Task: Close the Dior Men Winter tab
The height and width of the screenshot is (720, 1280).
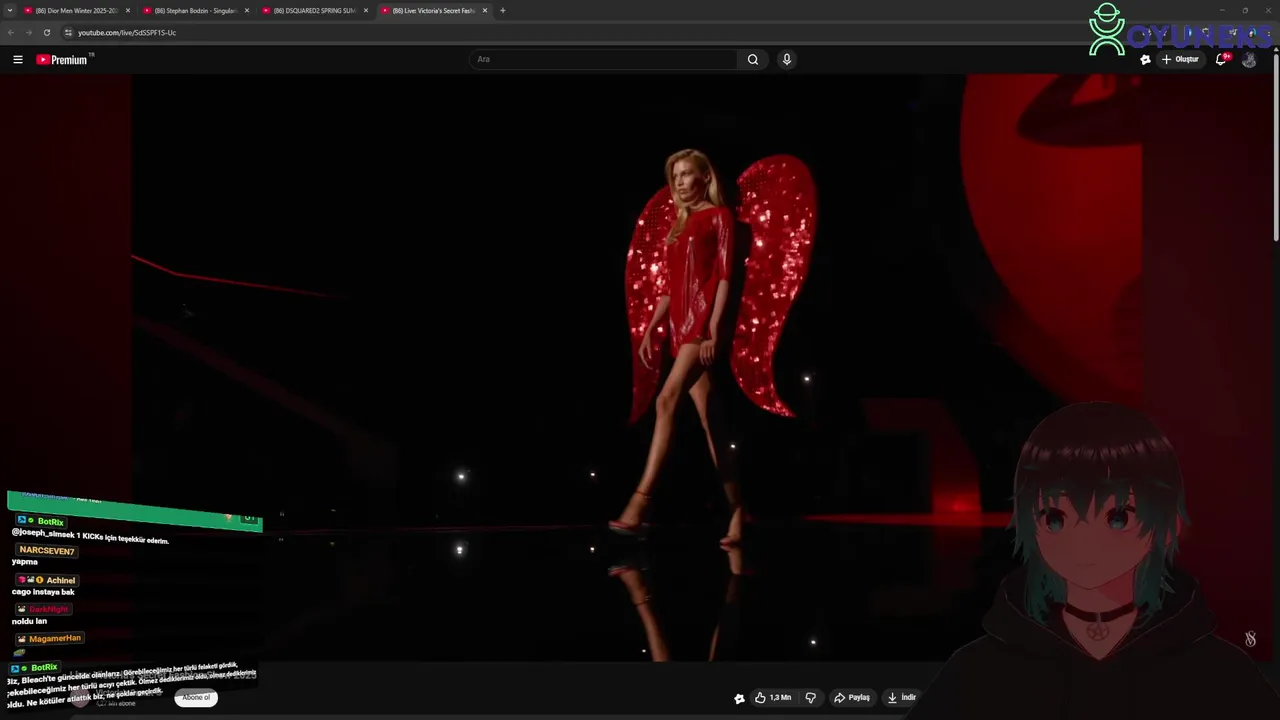Action: point(128,11)
